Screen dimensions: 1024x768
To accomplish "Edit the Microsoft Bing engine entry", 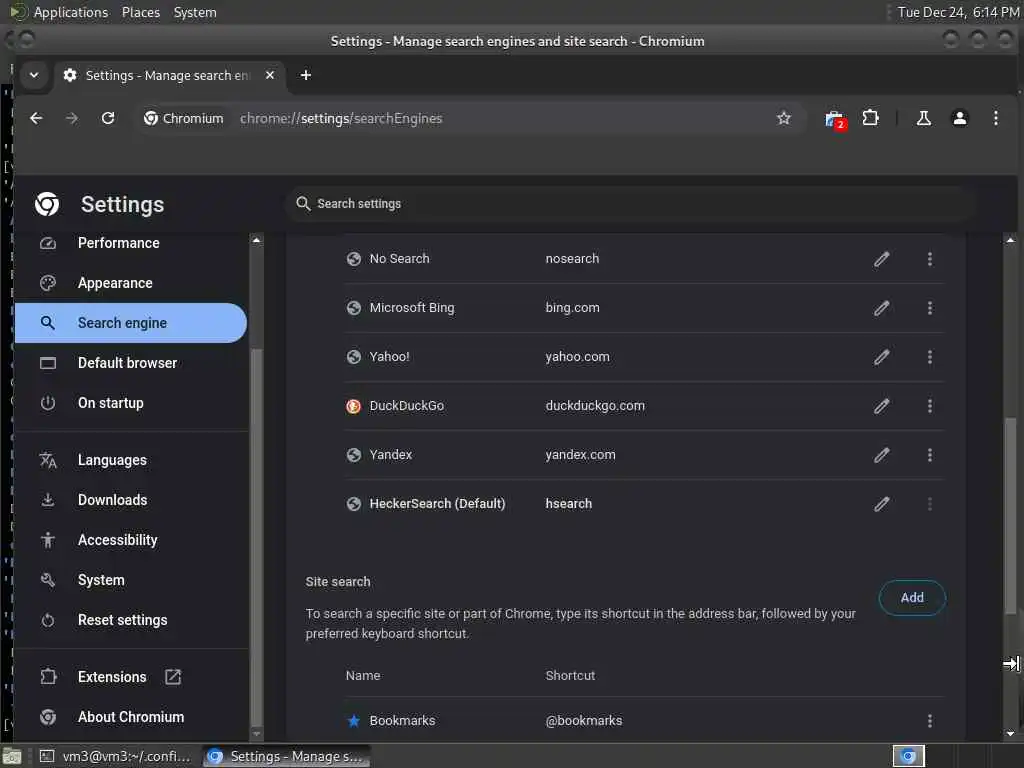I will (882, 308).
